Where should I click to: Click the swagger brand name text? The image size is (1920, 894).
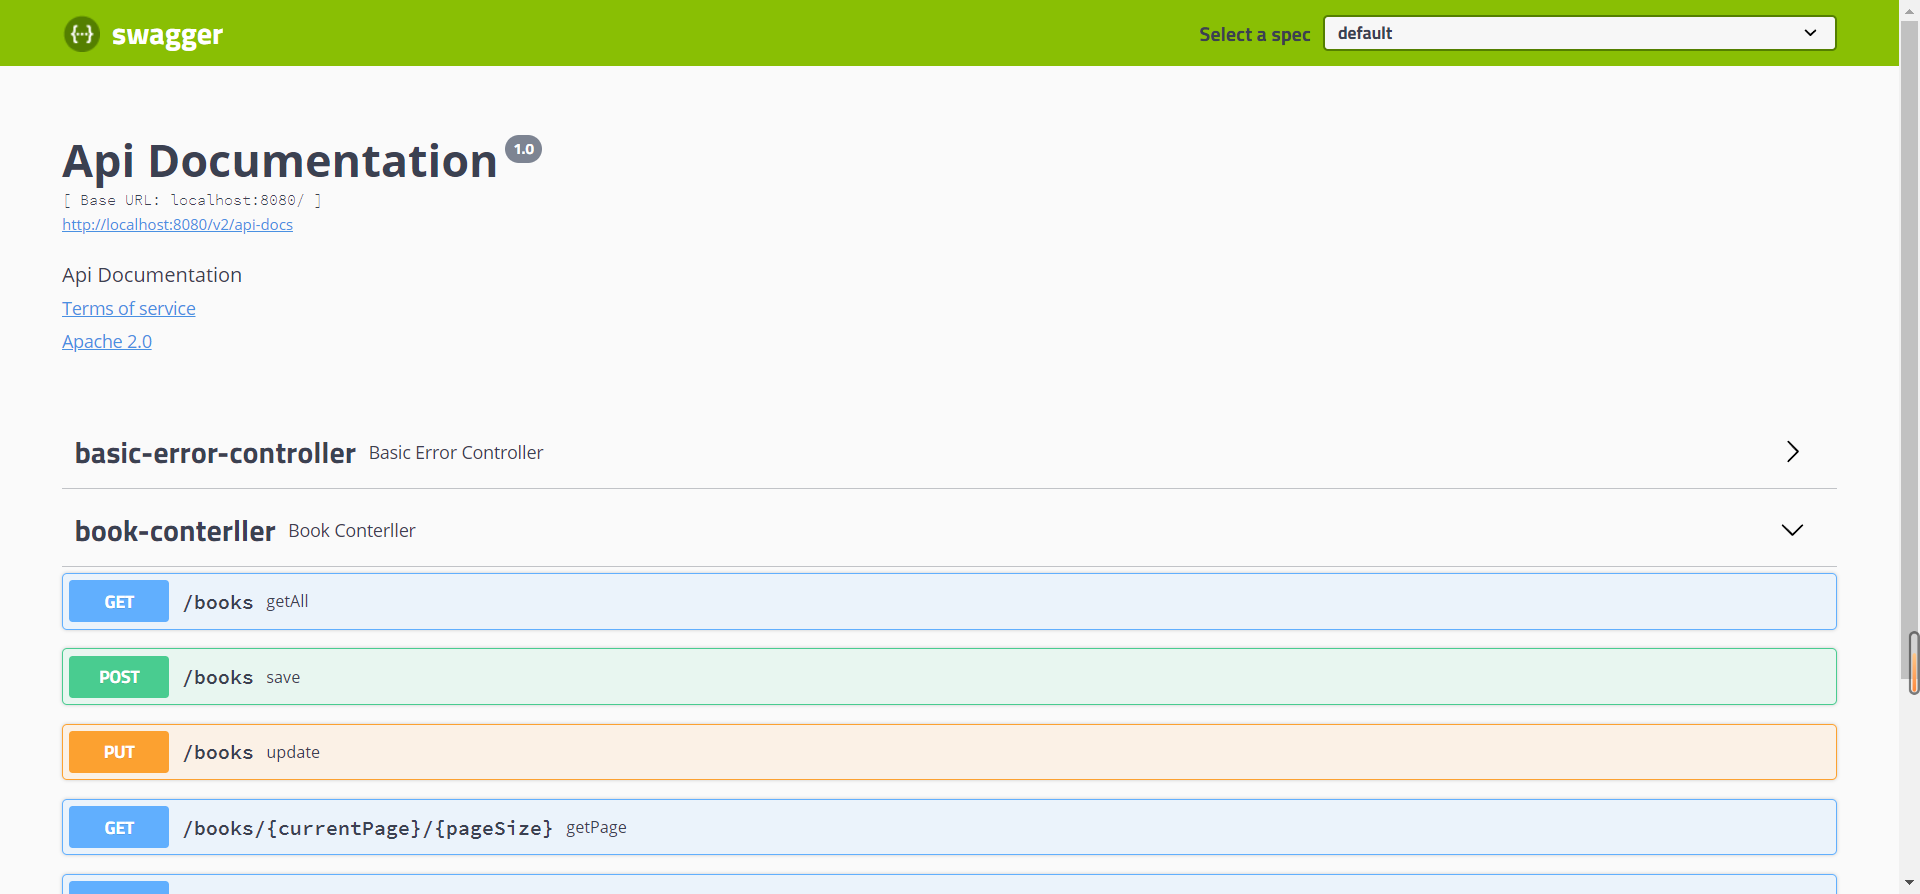pyautogui.click(x=167, y=35)
